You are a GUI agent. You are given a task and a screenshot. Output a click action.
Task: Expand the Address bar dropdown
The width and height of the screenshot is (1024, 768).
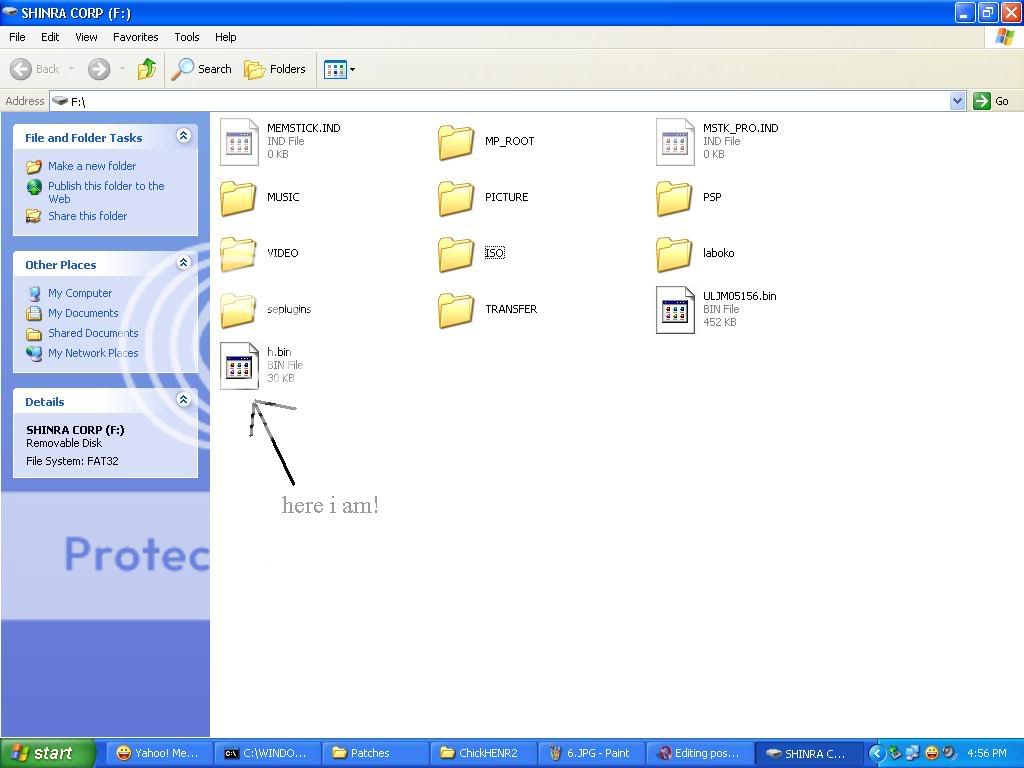point(957,101)
